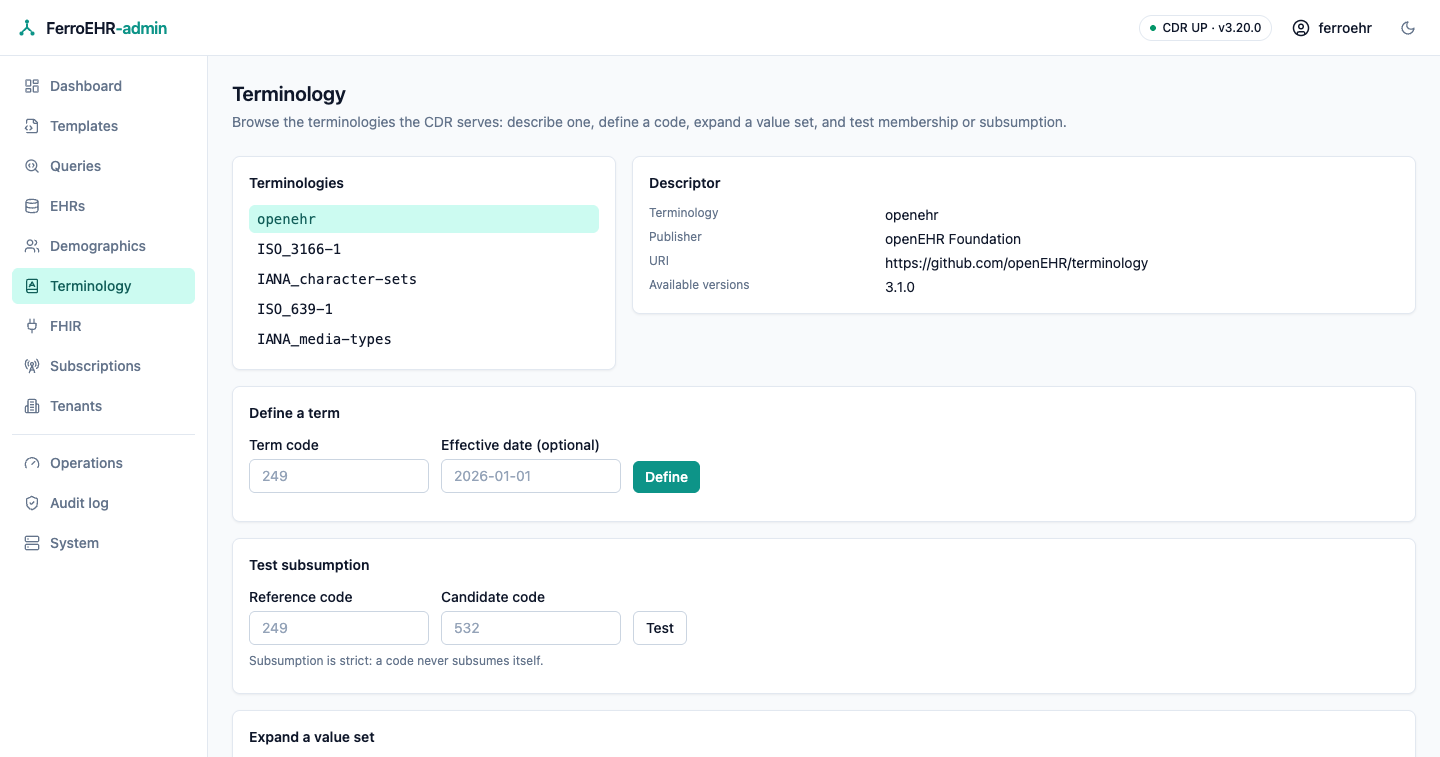Select the ISO_639-1 terminology

(x=424, y=309)
